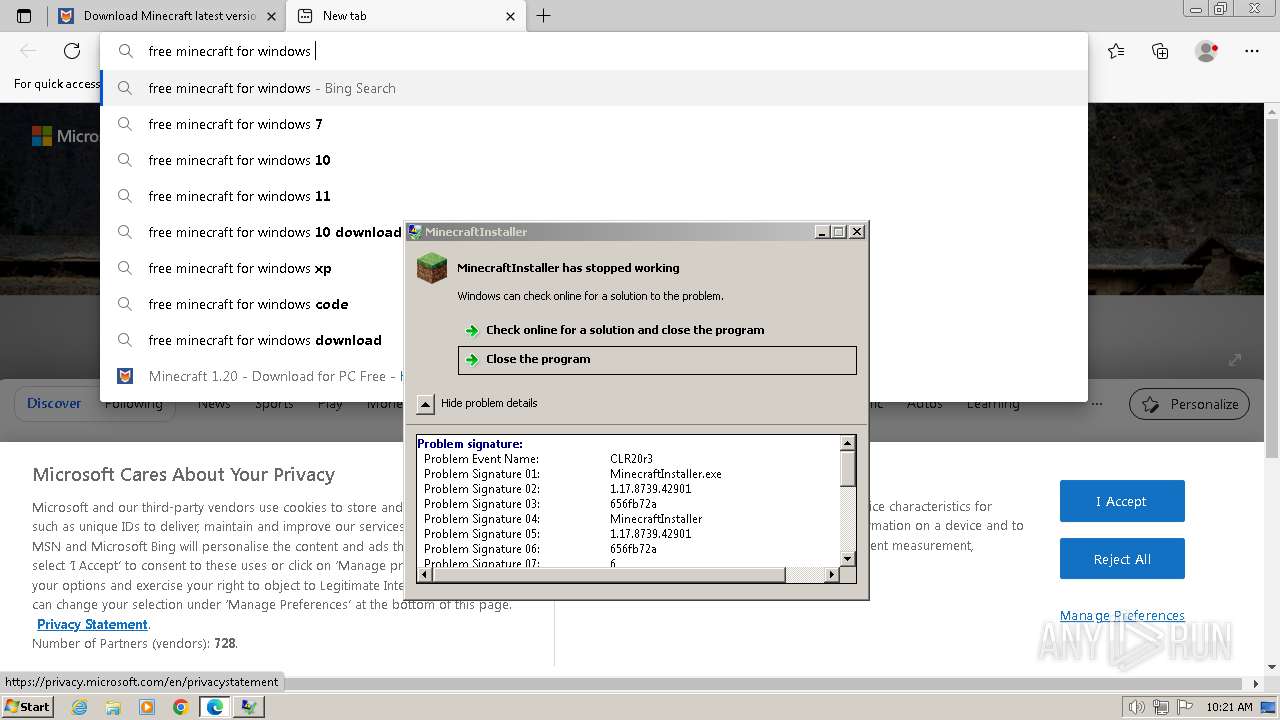Open the Edge tab actions menu icon
The height and width of the screenshot is (720, 1280).
(24, 16)
